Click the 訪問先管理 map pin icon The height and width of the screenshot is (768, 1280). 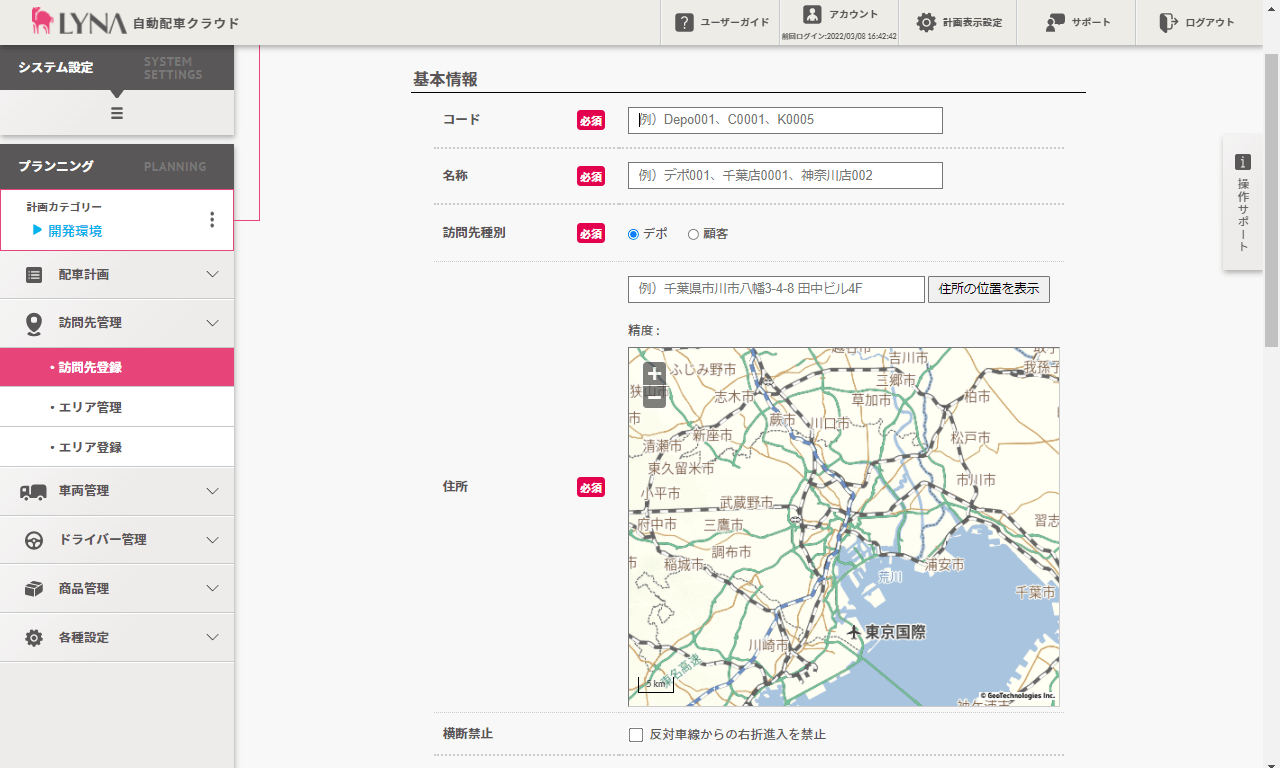[34, 323]
